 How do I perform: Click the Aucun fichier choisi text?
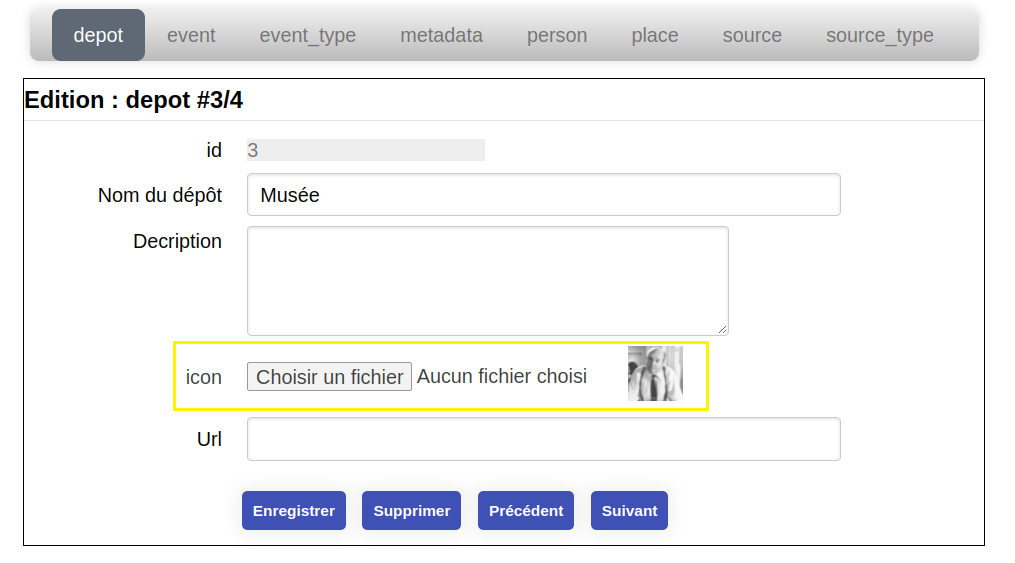coord(502,376)
